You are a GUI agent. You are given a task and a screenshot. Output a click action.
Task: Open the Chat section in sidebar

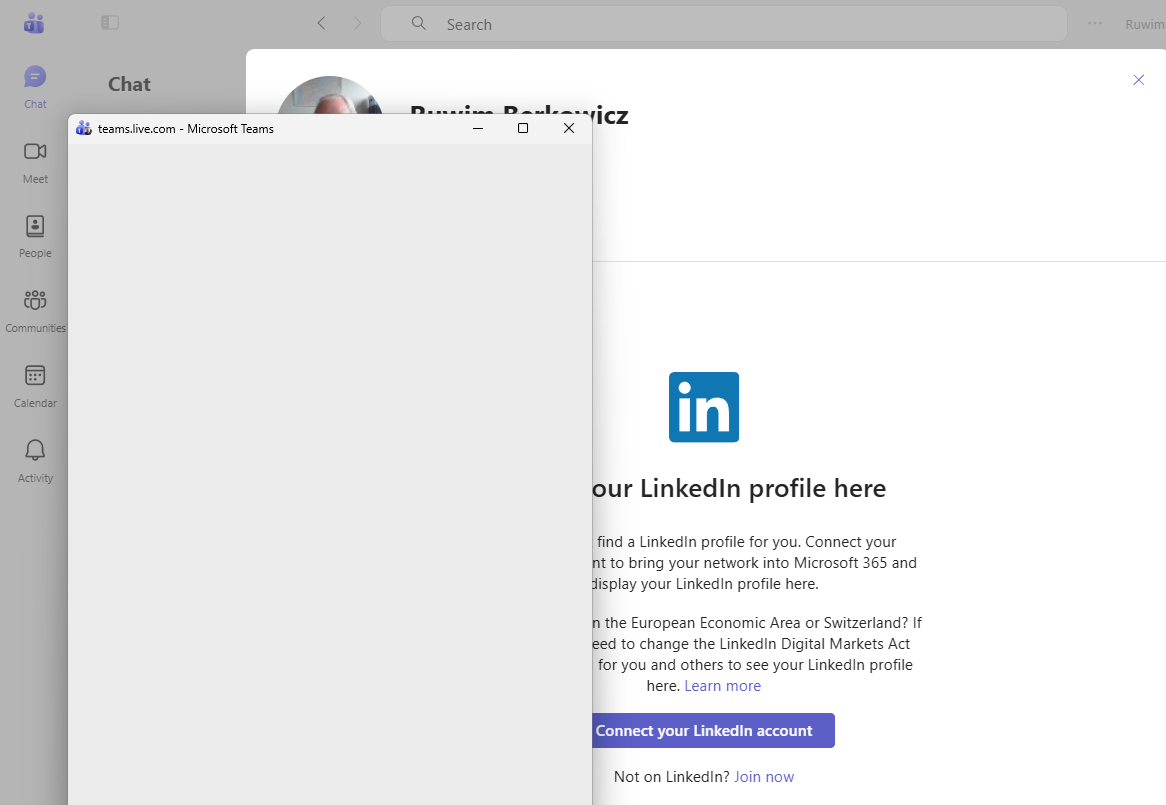click(35, 88)
